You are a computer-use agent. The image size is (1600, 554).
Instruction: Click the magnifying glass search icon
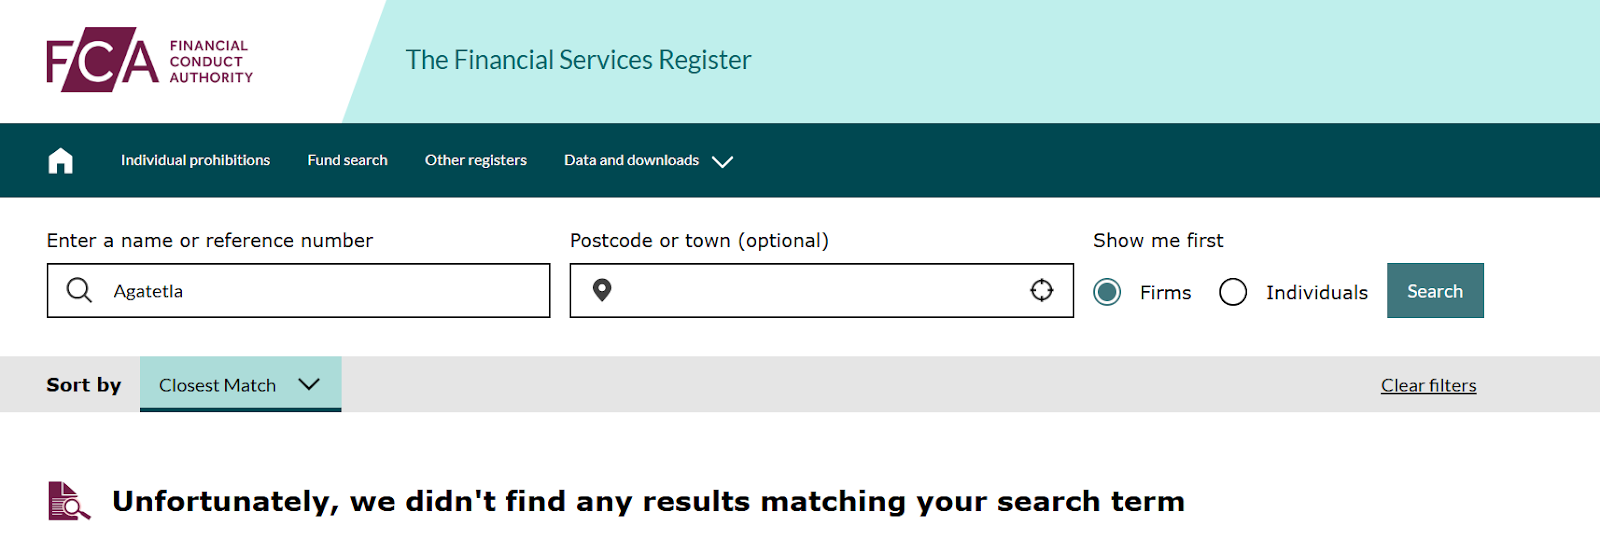pyautogui.click(x=79, y=291)
